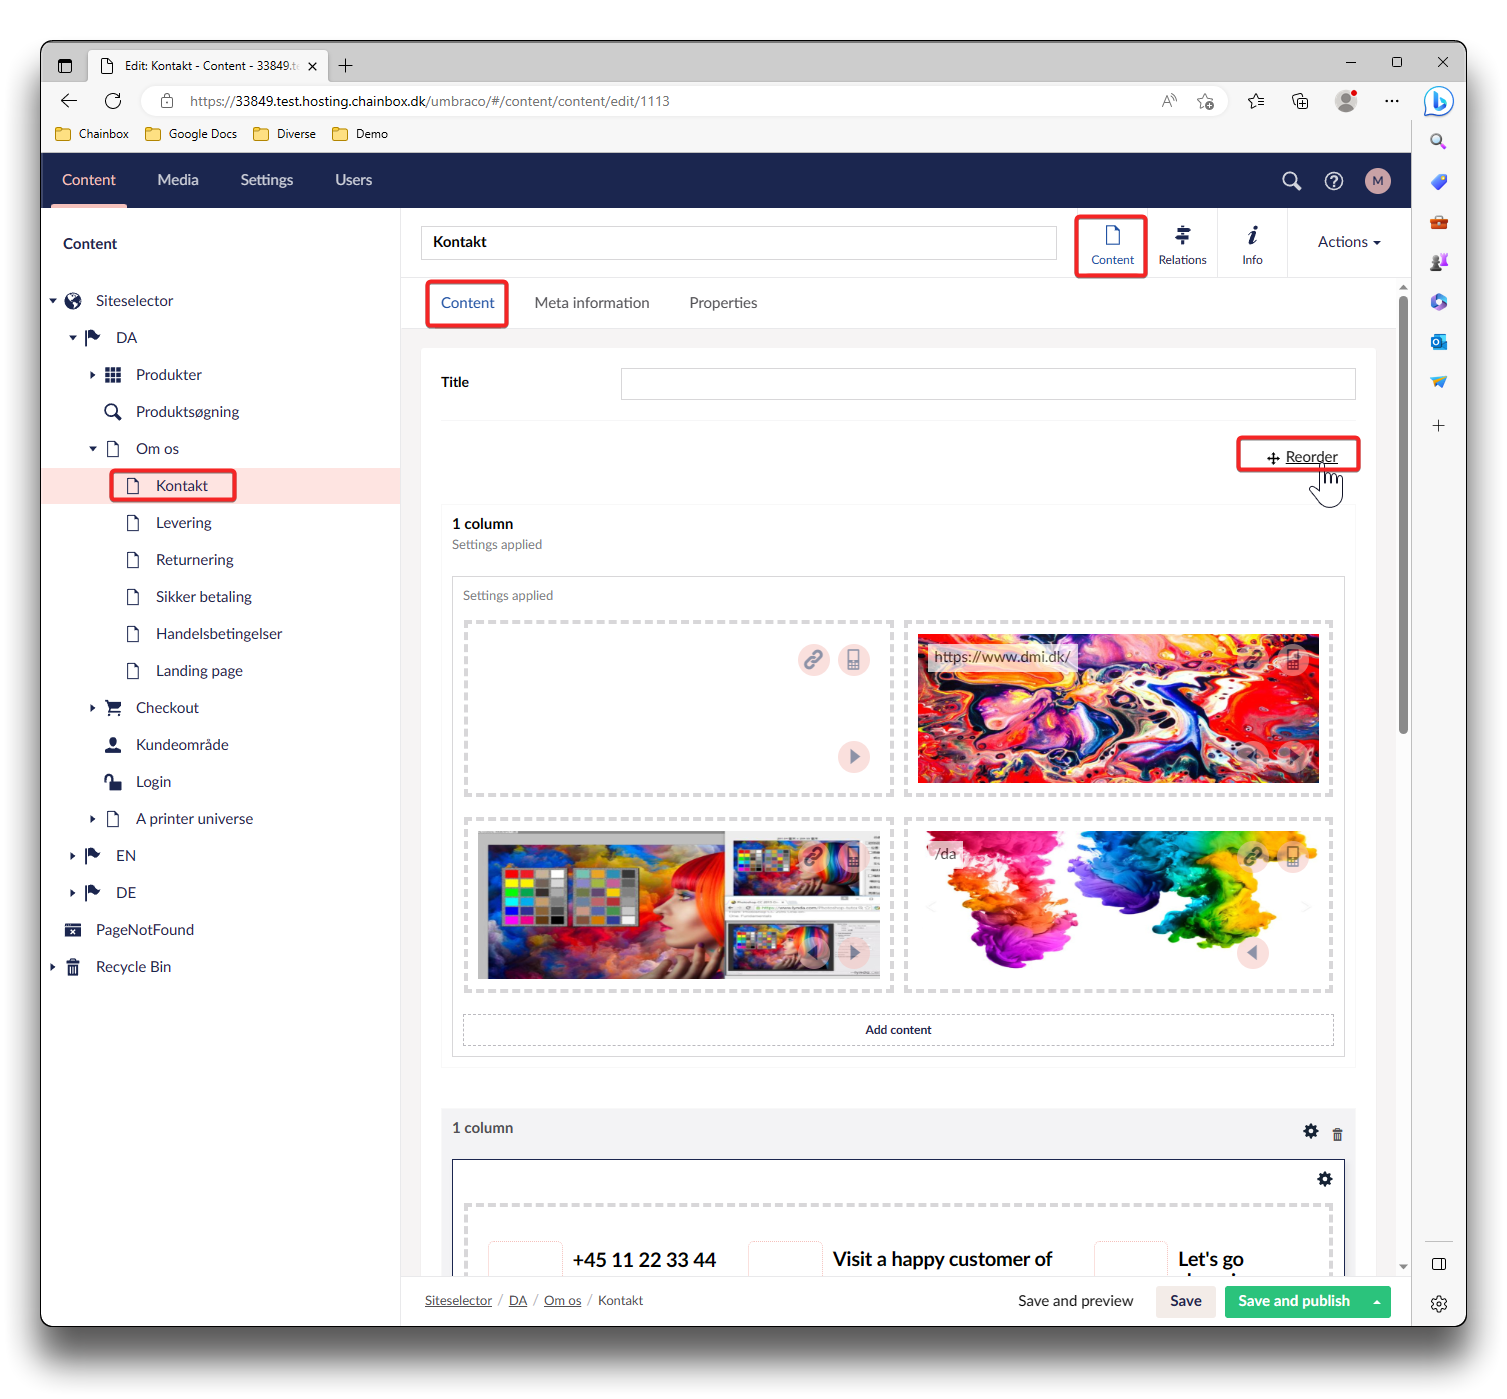Screen dimensions: 1507x1399
Task: Switch to the Users section
Action: click(353, 180)
